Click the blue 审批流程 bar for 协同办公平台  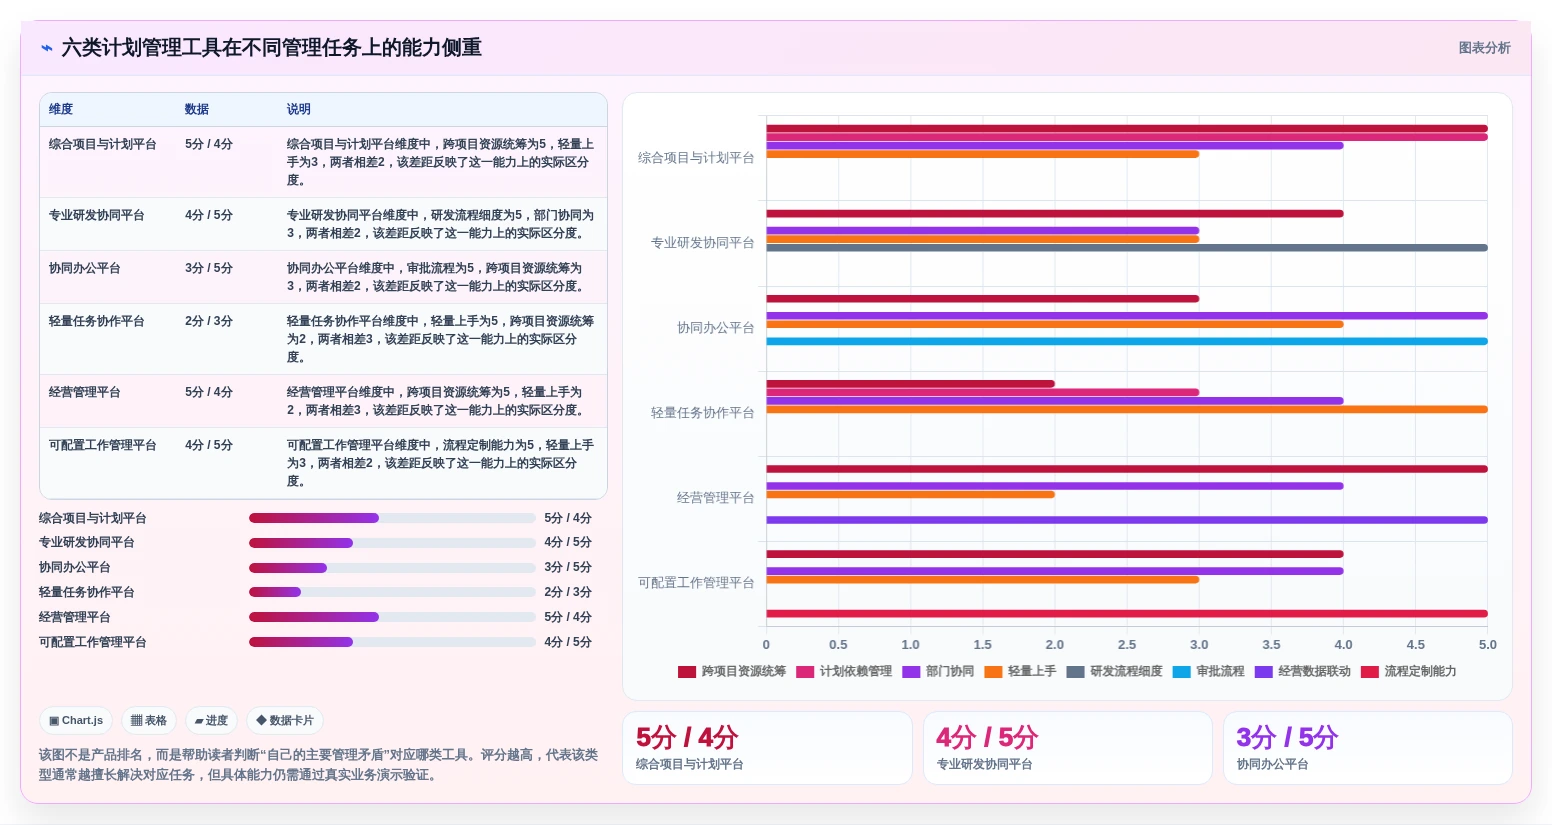pos(1127,341)
